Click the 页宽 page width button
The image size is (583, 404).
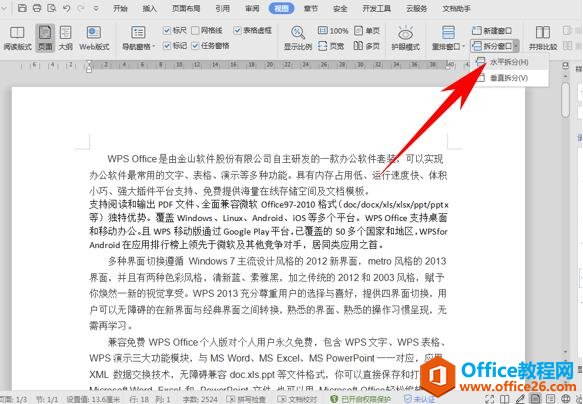click(x=331, y=46)
